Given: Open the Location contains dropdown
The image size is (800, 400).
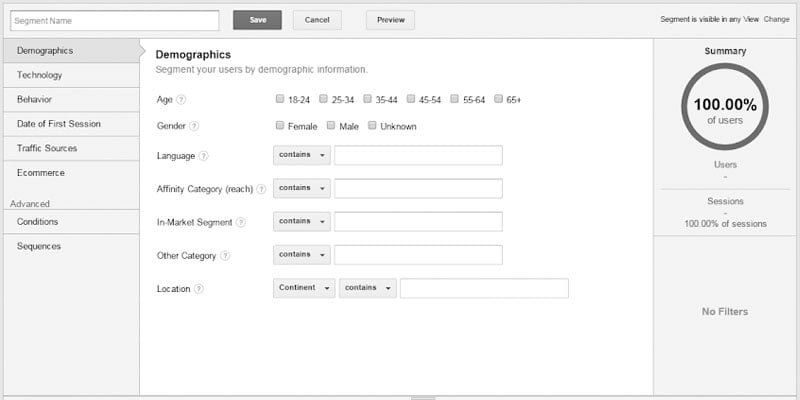Looking at the screenshot, I should point(367,288).
